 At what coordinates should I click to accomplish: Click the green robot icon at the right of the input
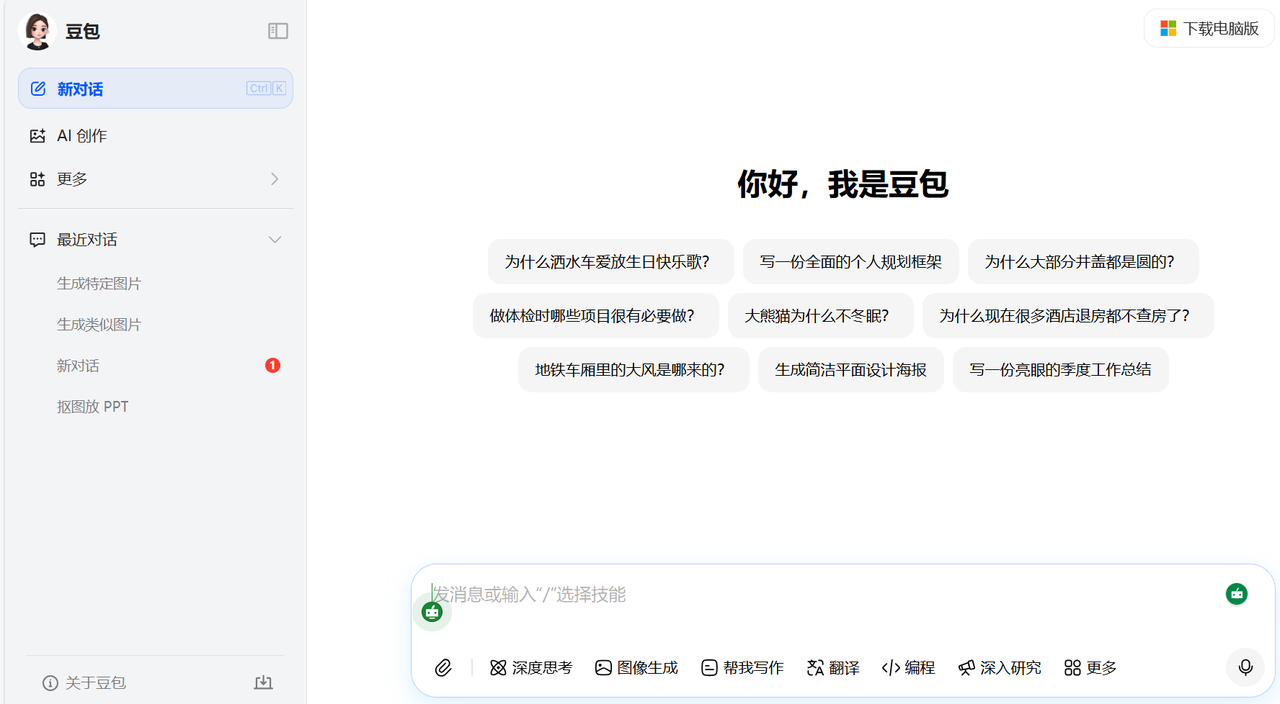(1237, 594)
